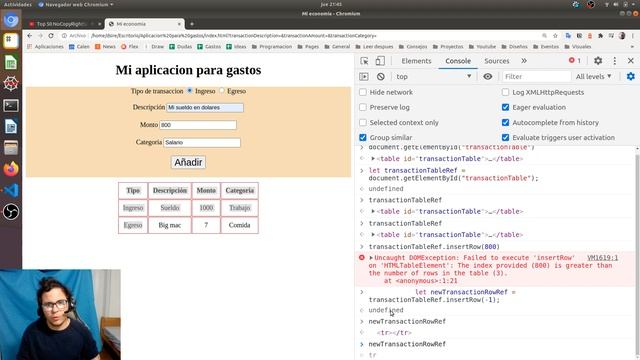640x360 pixels.
Task: Open the VM1619:1 source link
Action: [602, 258]
